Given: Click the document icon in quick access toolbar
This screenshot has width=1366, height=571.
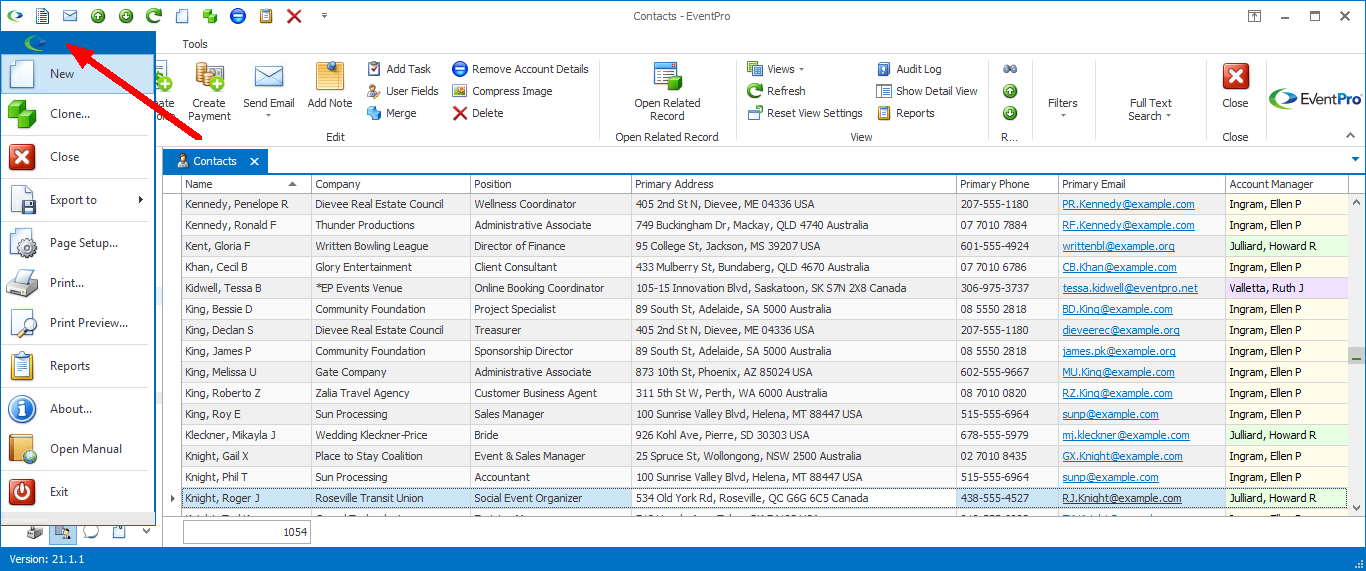Looking at the screenshot, I should [x=42, y=16].
